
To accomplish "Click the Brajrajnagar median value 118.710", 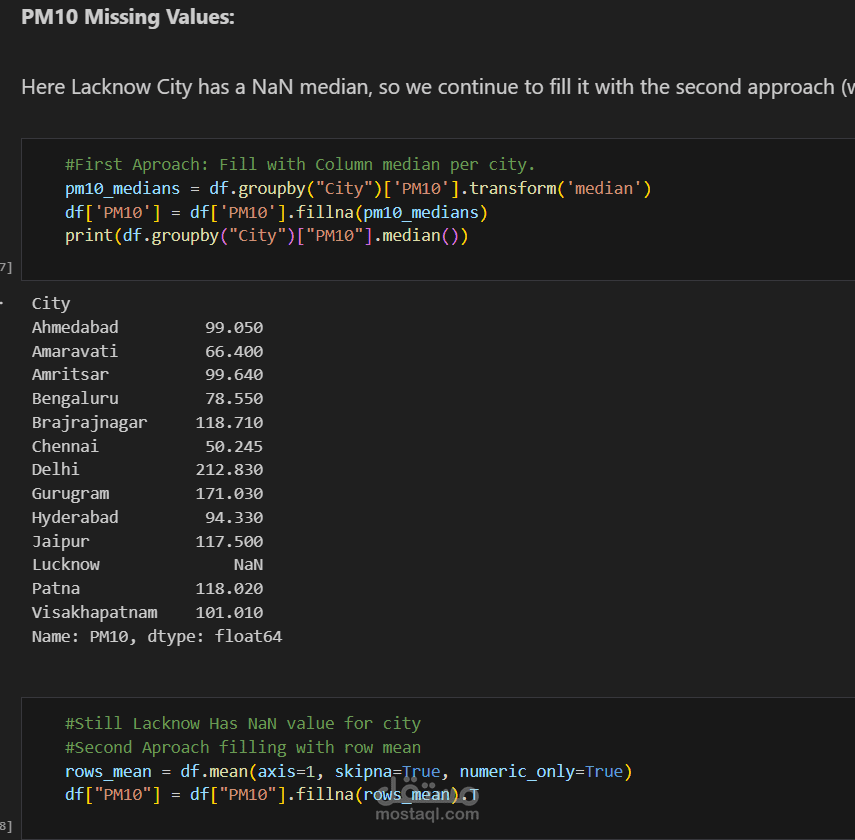I will (x=229, y=422).
